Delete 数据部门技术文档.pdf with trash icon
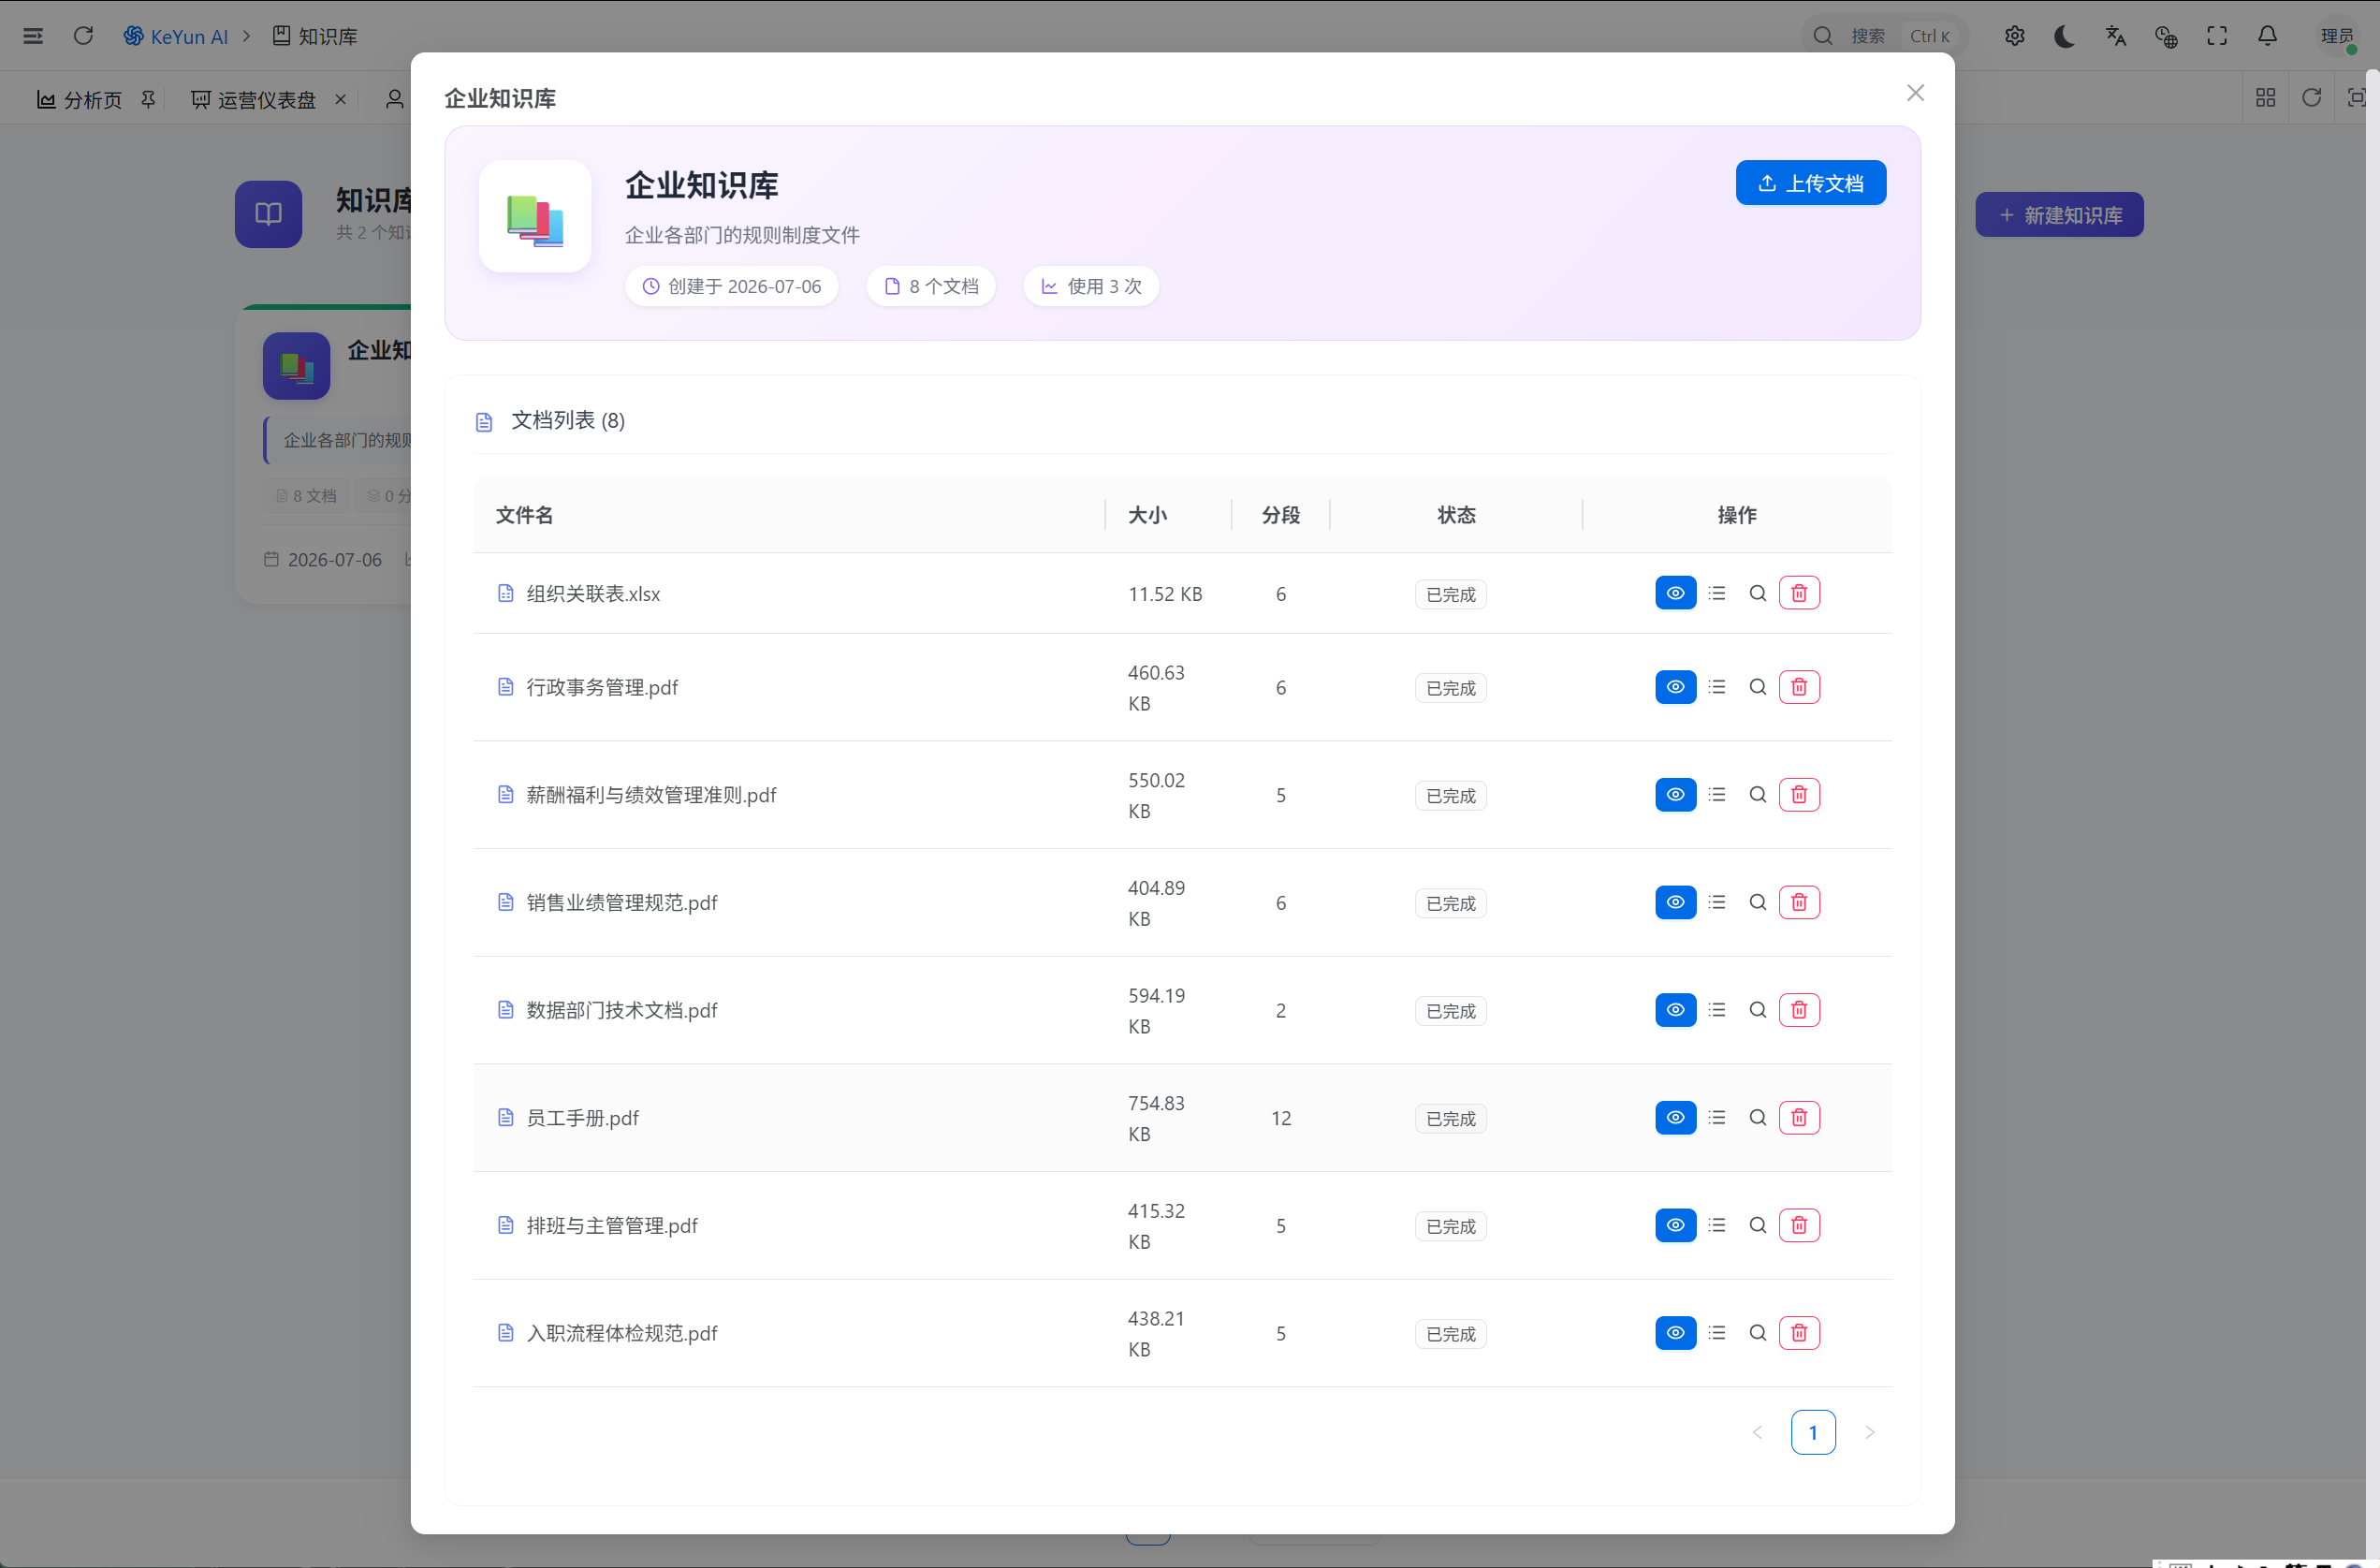Image resolution: width=2380 pixels, height=1568 pixels. [1799, 1010]
